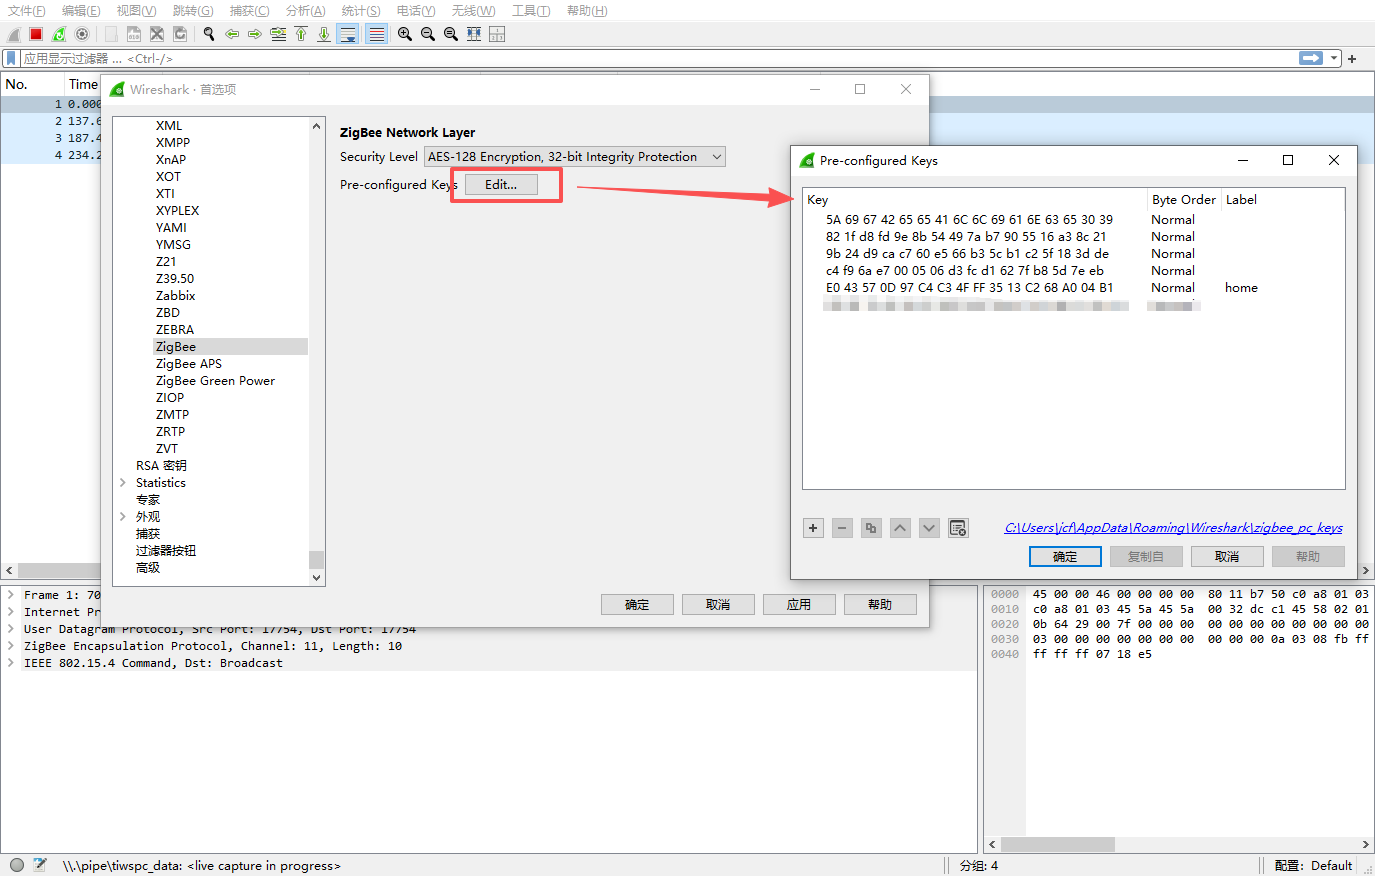The image size is (1375, 876).
Task: Toggle auto-scroll during live capture
Action: 348,34
